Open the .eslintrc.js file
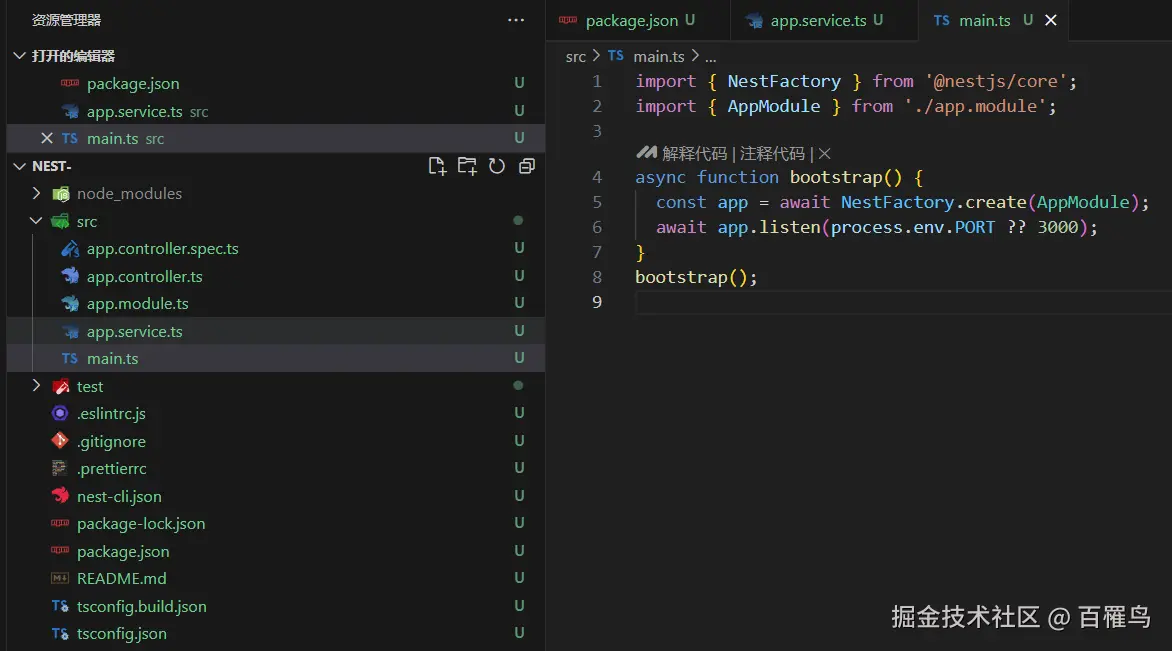This screenshot has height=651, width=1172. coord(276,413)
